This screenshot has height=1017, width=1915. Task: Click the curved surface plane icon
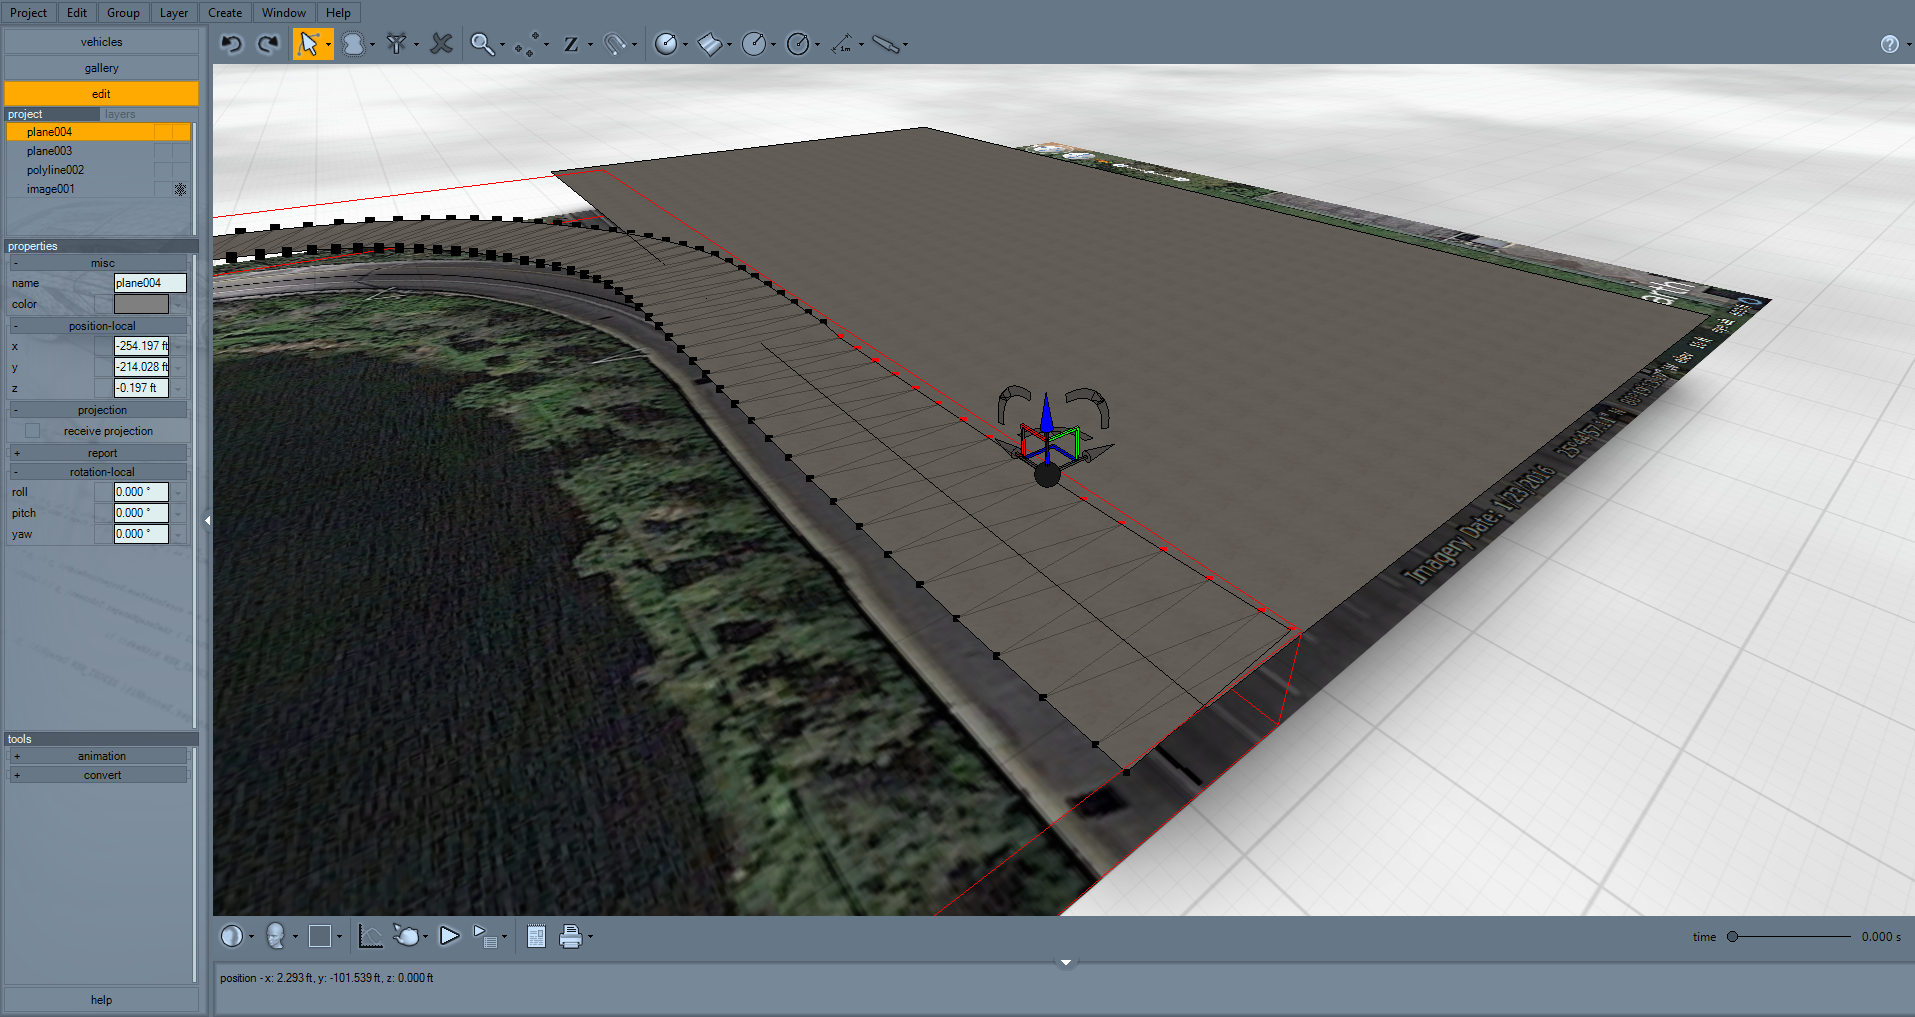(709, 44)
